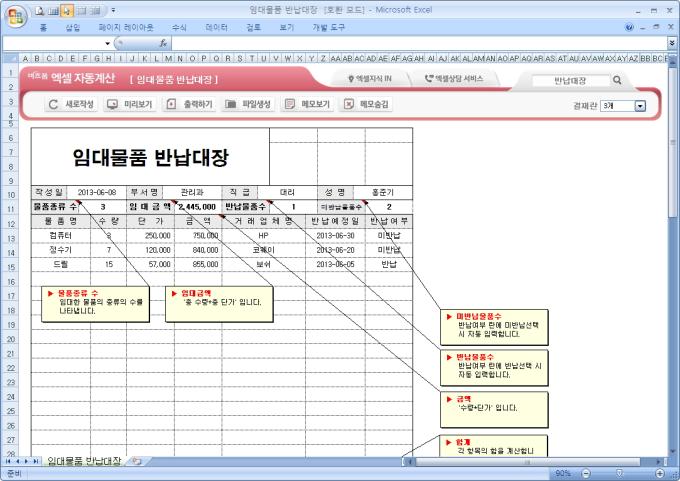Click the 출력하기 print button
680x481 pixels.
[x=189, y=105]
